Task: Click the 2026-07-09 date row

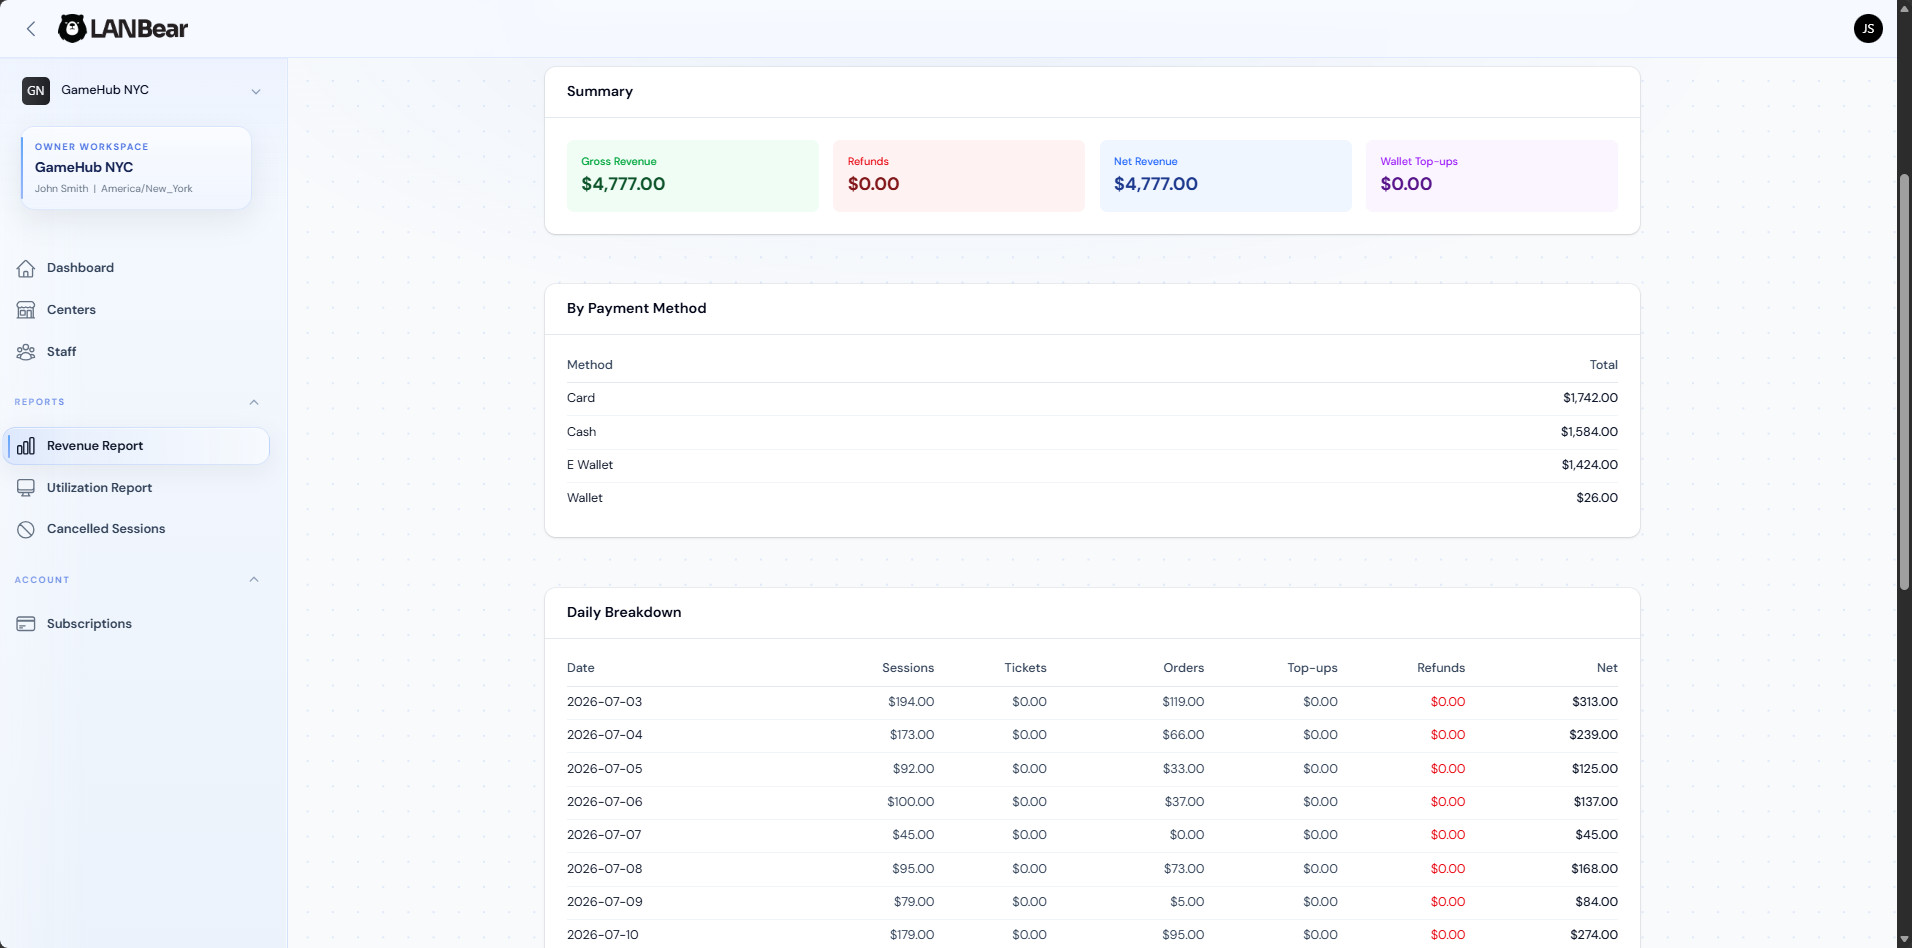Action: point(1092,902)
